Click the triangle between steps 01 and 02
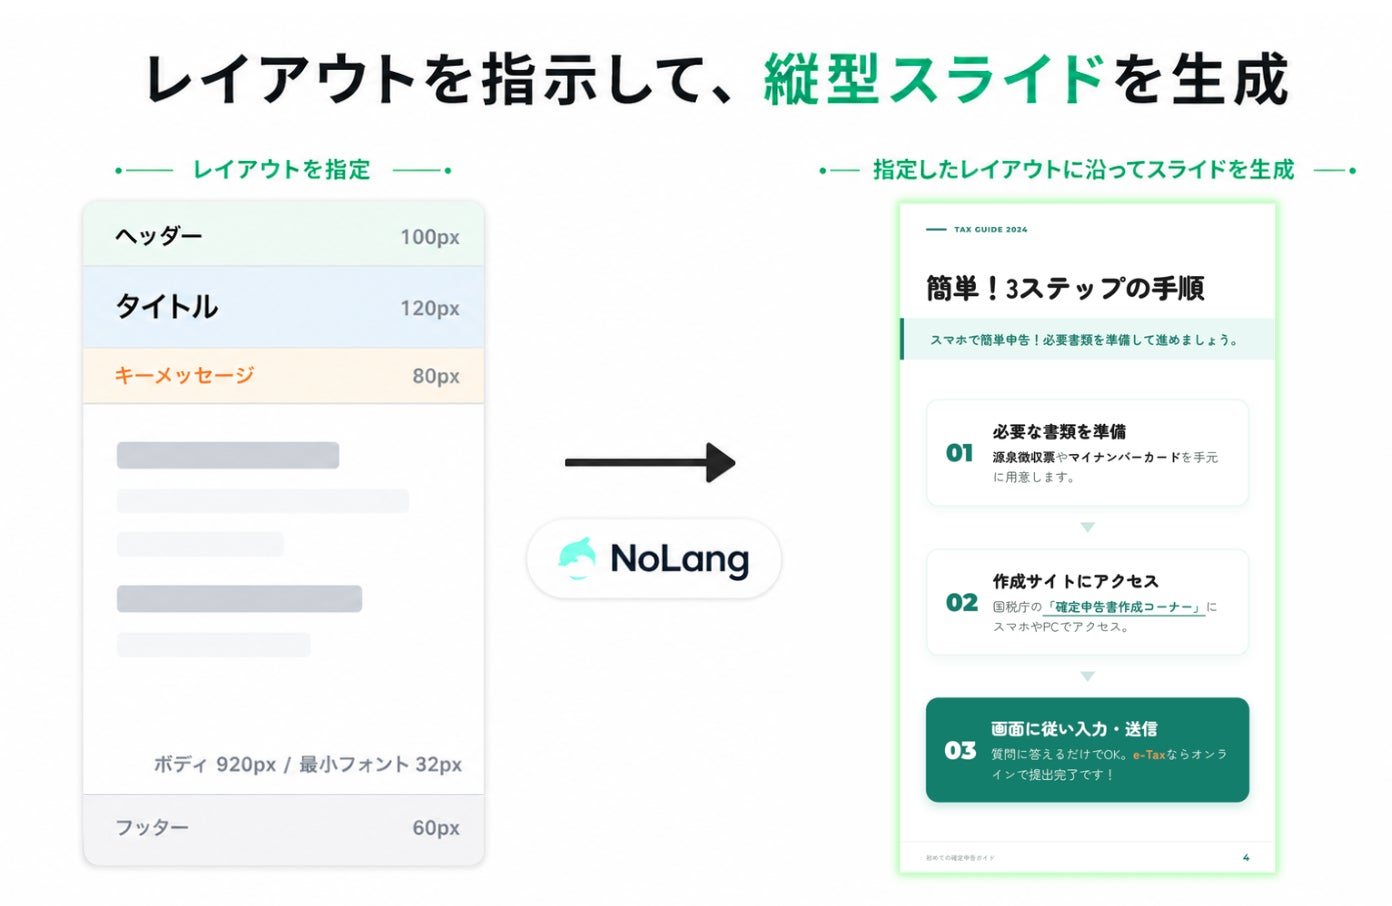The height and width of the screenshot is (906, 1392). coord(1087,527)
